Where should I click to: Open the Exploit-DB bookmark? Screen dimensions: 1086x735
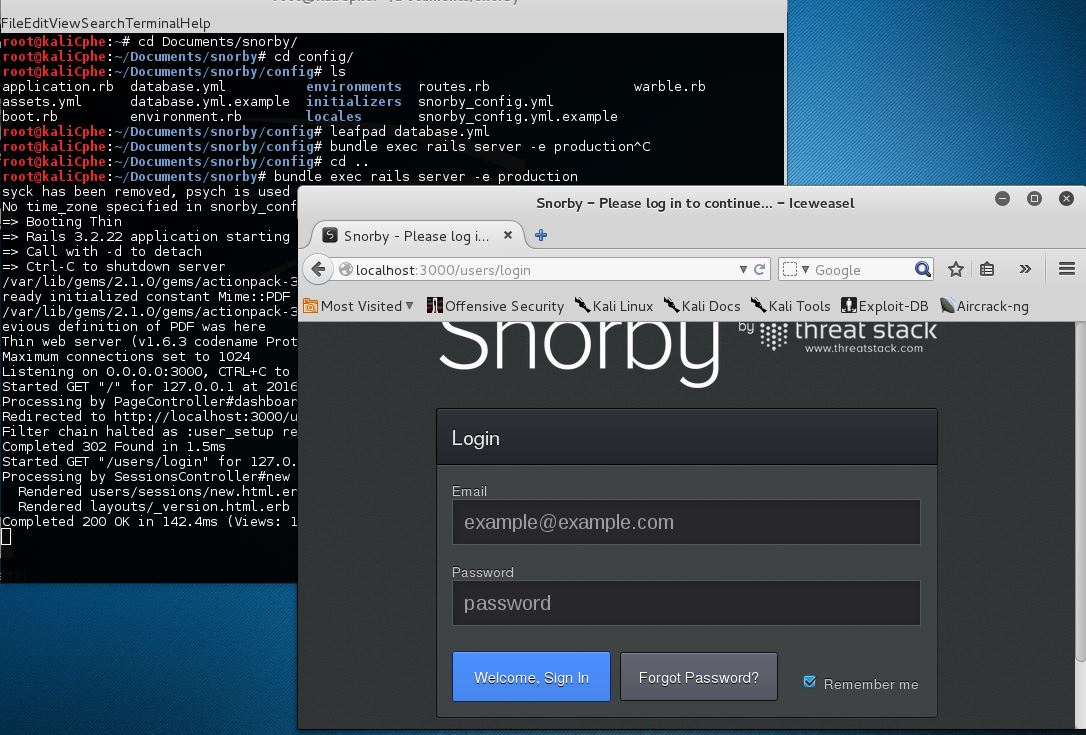click(884, 306)
